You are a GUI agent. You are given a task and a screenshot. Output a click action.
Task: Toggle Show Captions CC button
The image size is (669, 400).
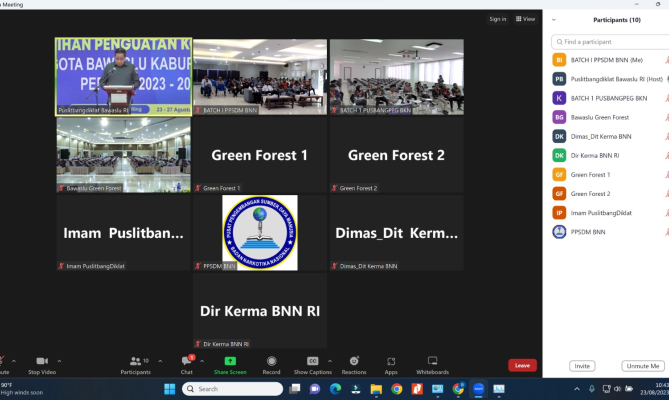313,361
